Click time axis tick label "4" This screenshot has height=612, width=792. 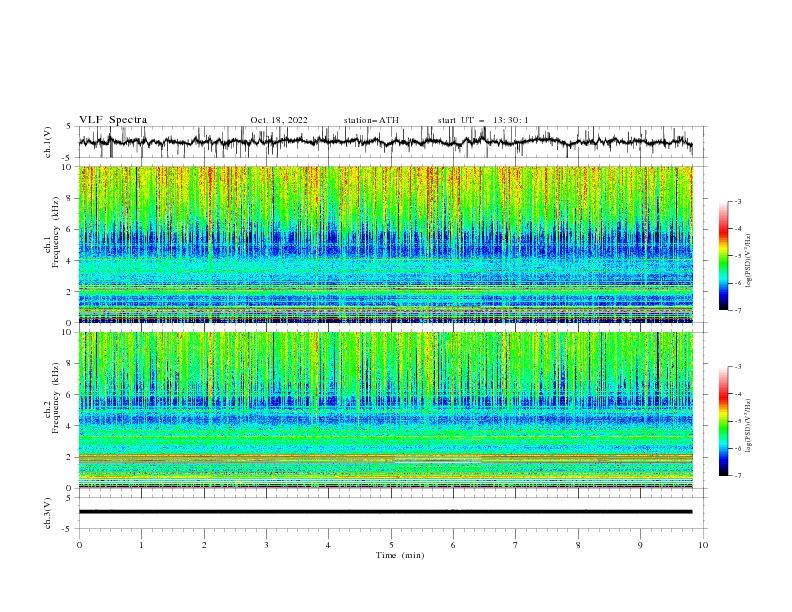328,545
